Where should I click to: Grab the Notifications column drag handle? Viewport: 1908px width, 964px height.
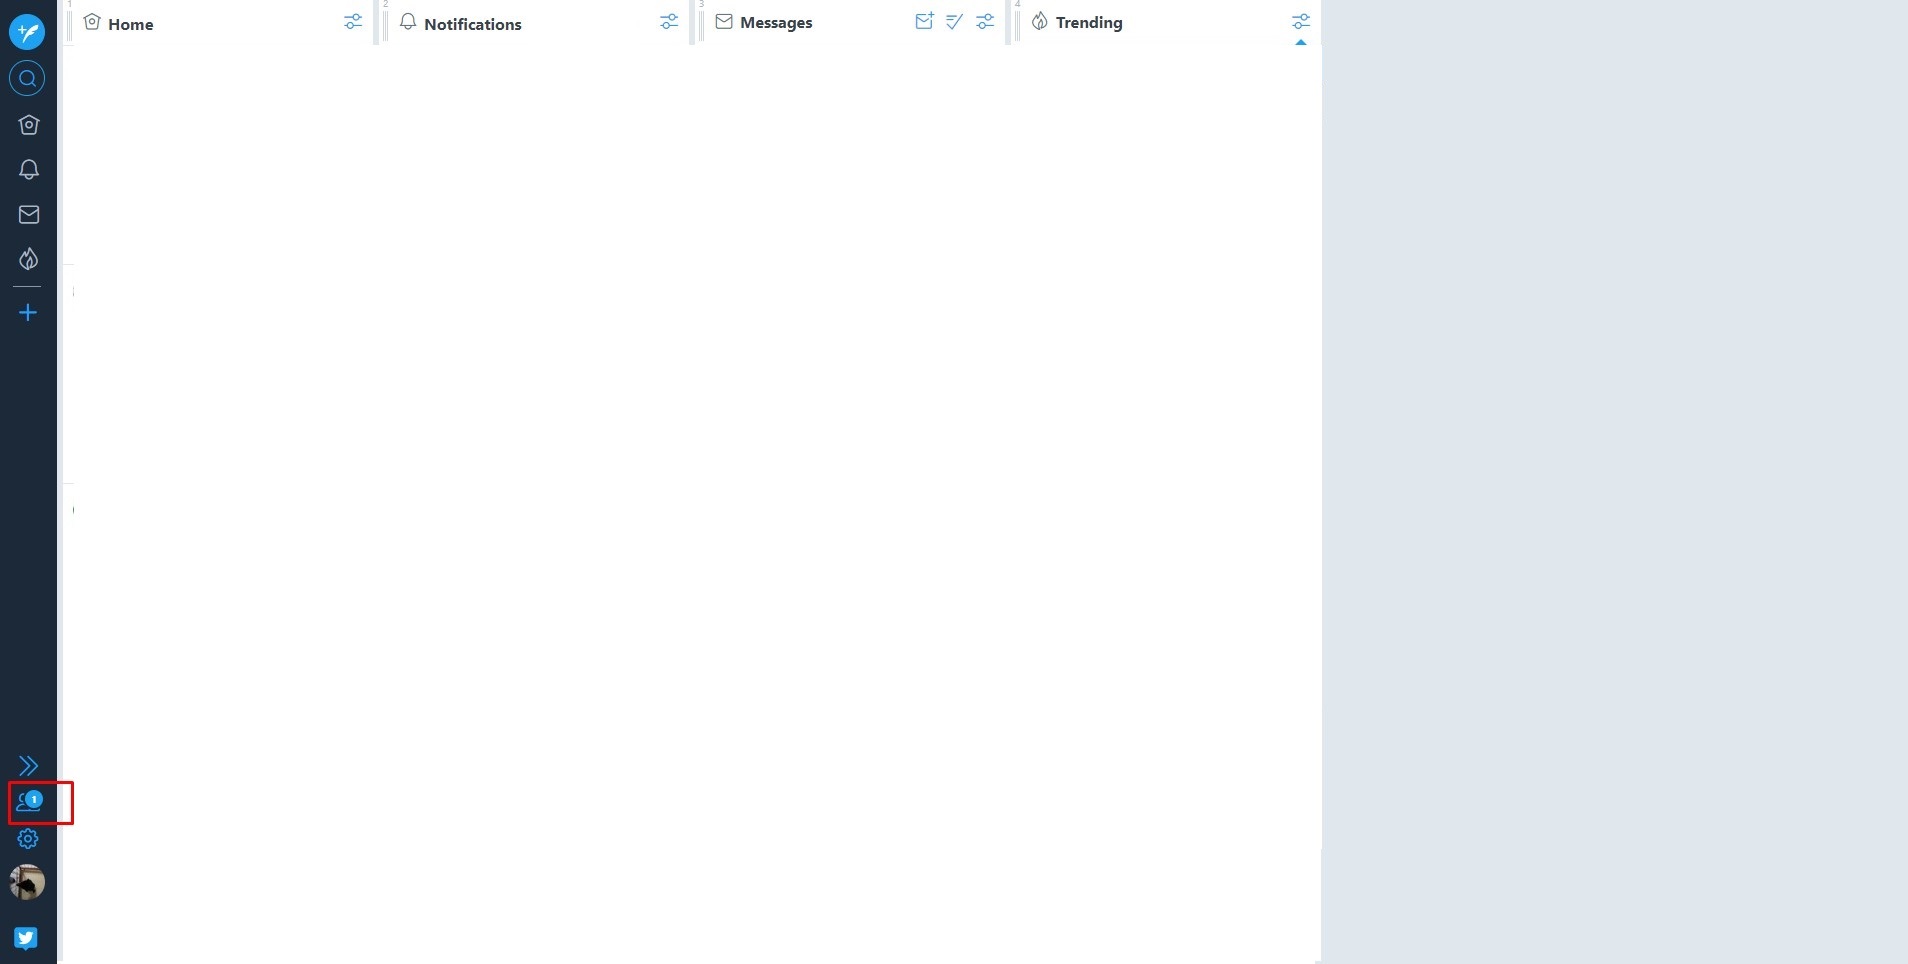(x=385, y=24)
